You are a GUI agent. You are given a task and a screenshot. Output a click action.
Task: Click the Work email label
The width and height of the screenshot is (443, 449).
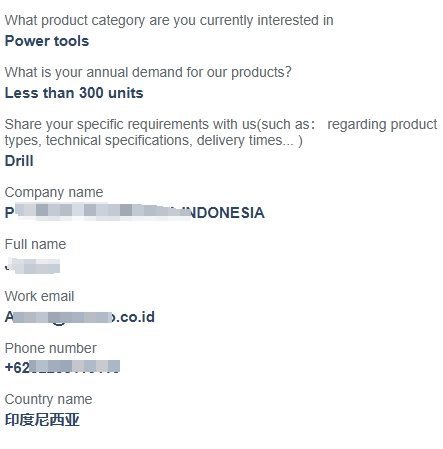pyautogui.click(x=39, y=296)
